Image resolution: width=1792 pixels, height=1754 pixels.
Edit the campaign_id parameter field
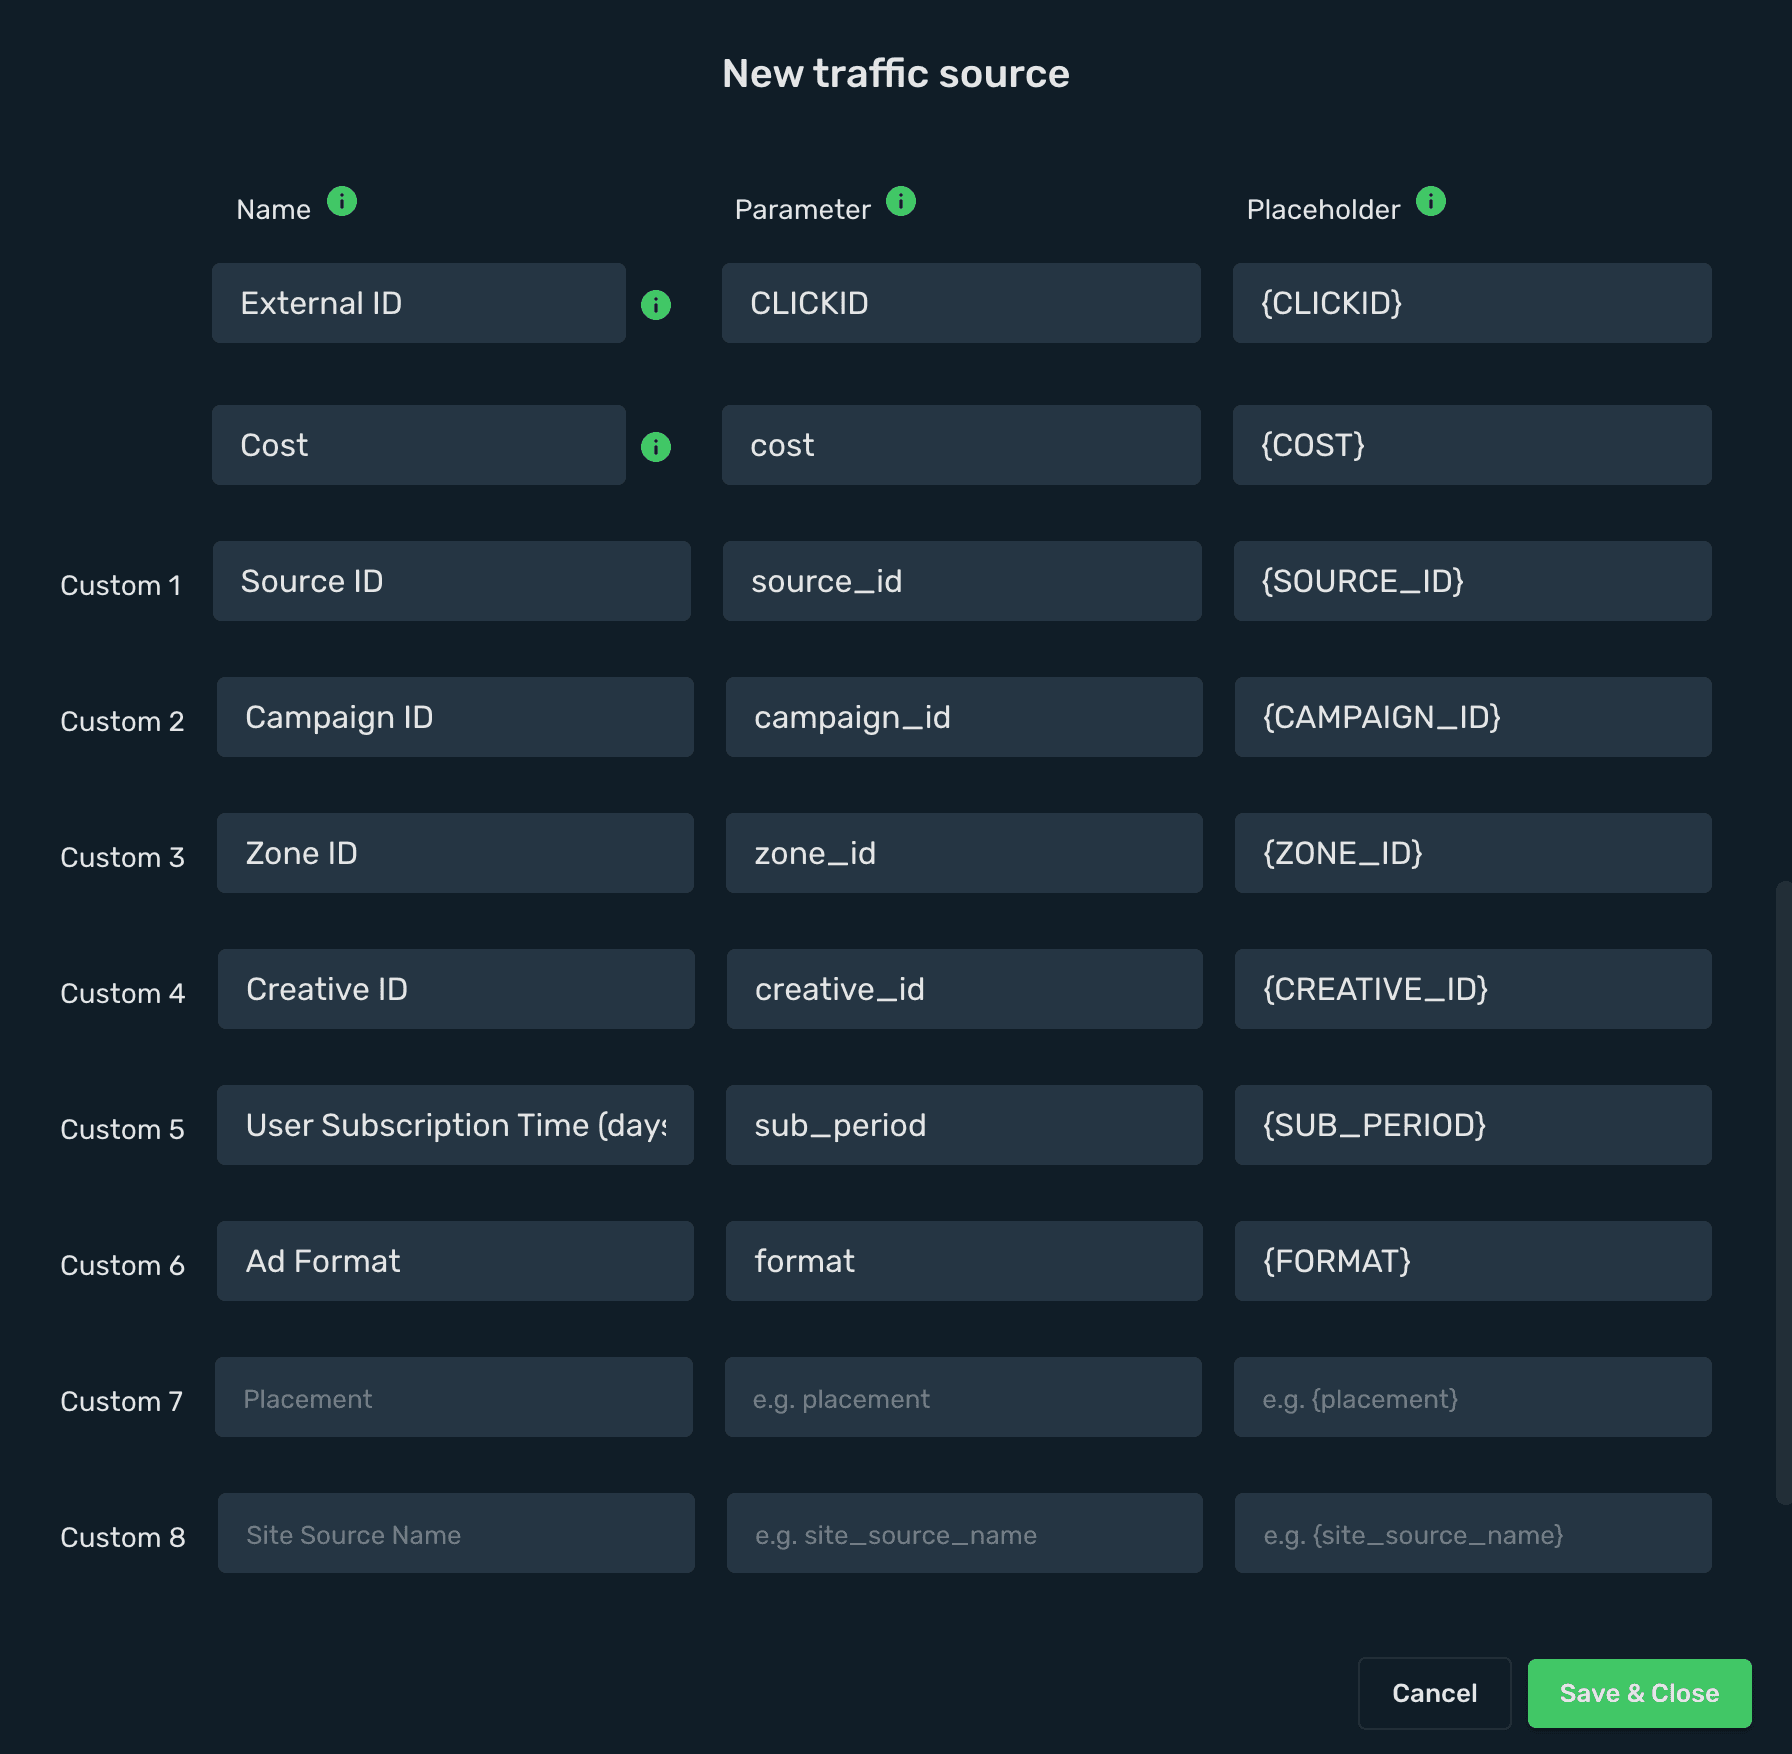[964, 717]
